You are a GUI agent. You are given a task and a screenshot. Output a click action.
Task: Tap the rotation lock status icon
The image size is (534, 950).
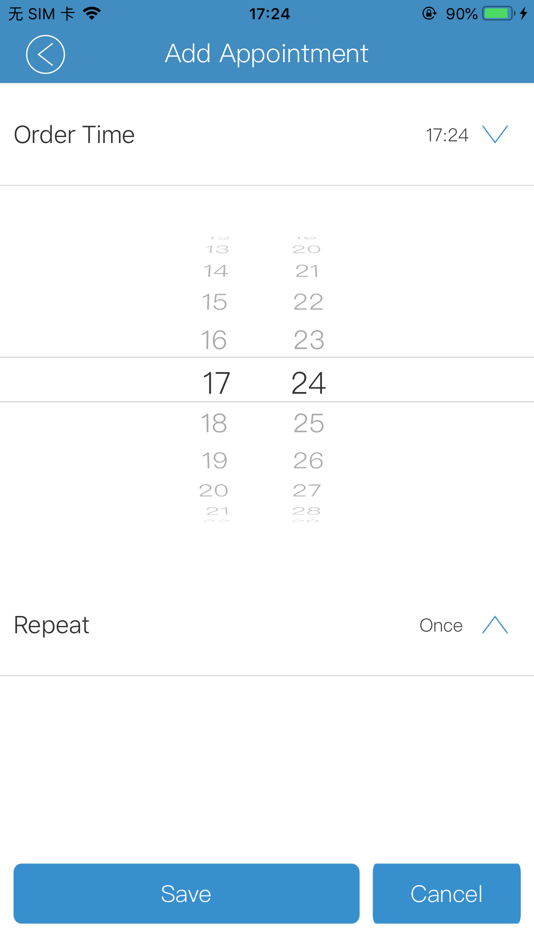(x=429, y=13)
